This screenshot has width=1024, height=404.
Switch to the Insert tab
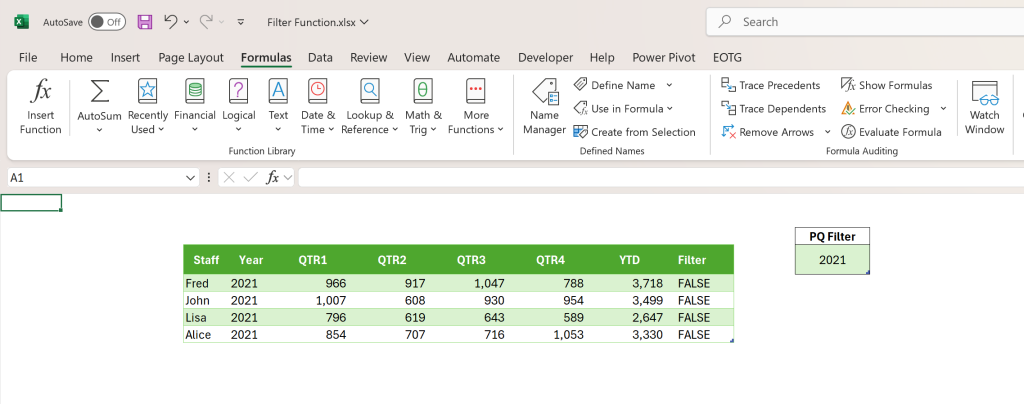(x=125, y=57)
